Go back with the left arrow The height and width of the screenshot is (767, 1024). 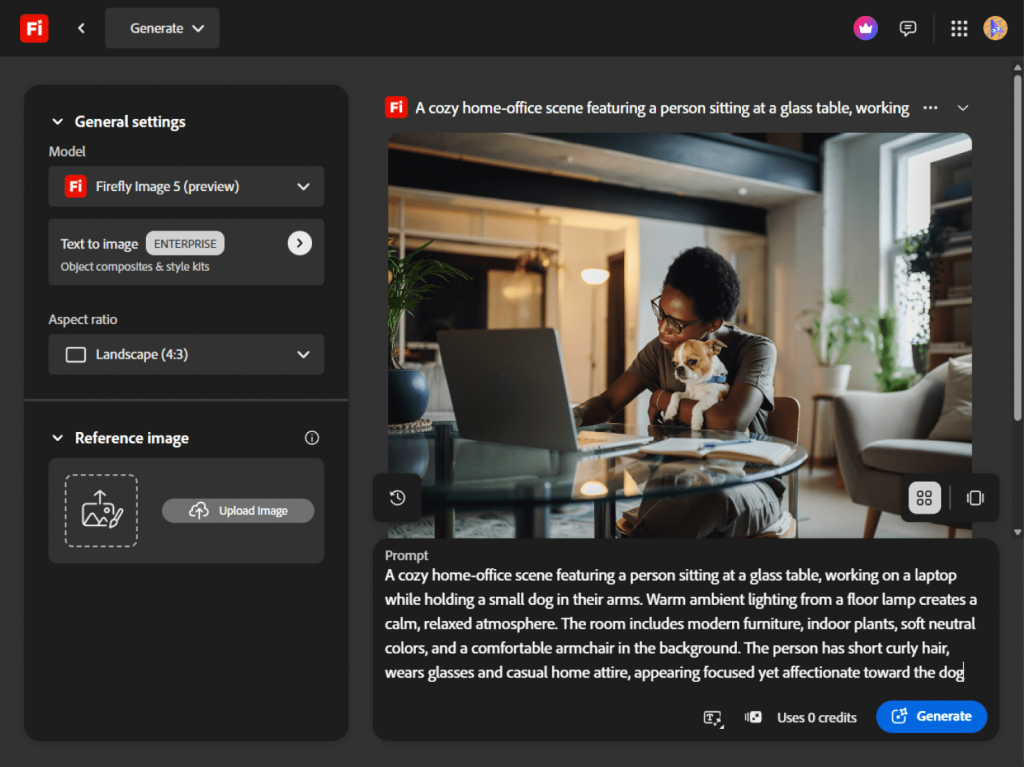(81, 28)
